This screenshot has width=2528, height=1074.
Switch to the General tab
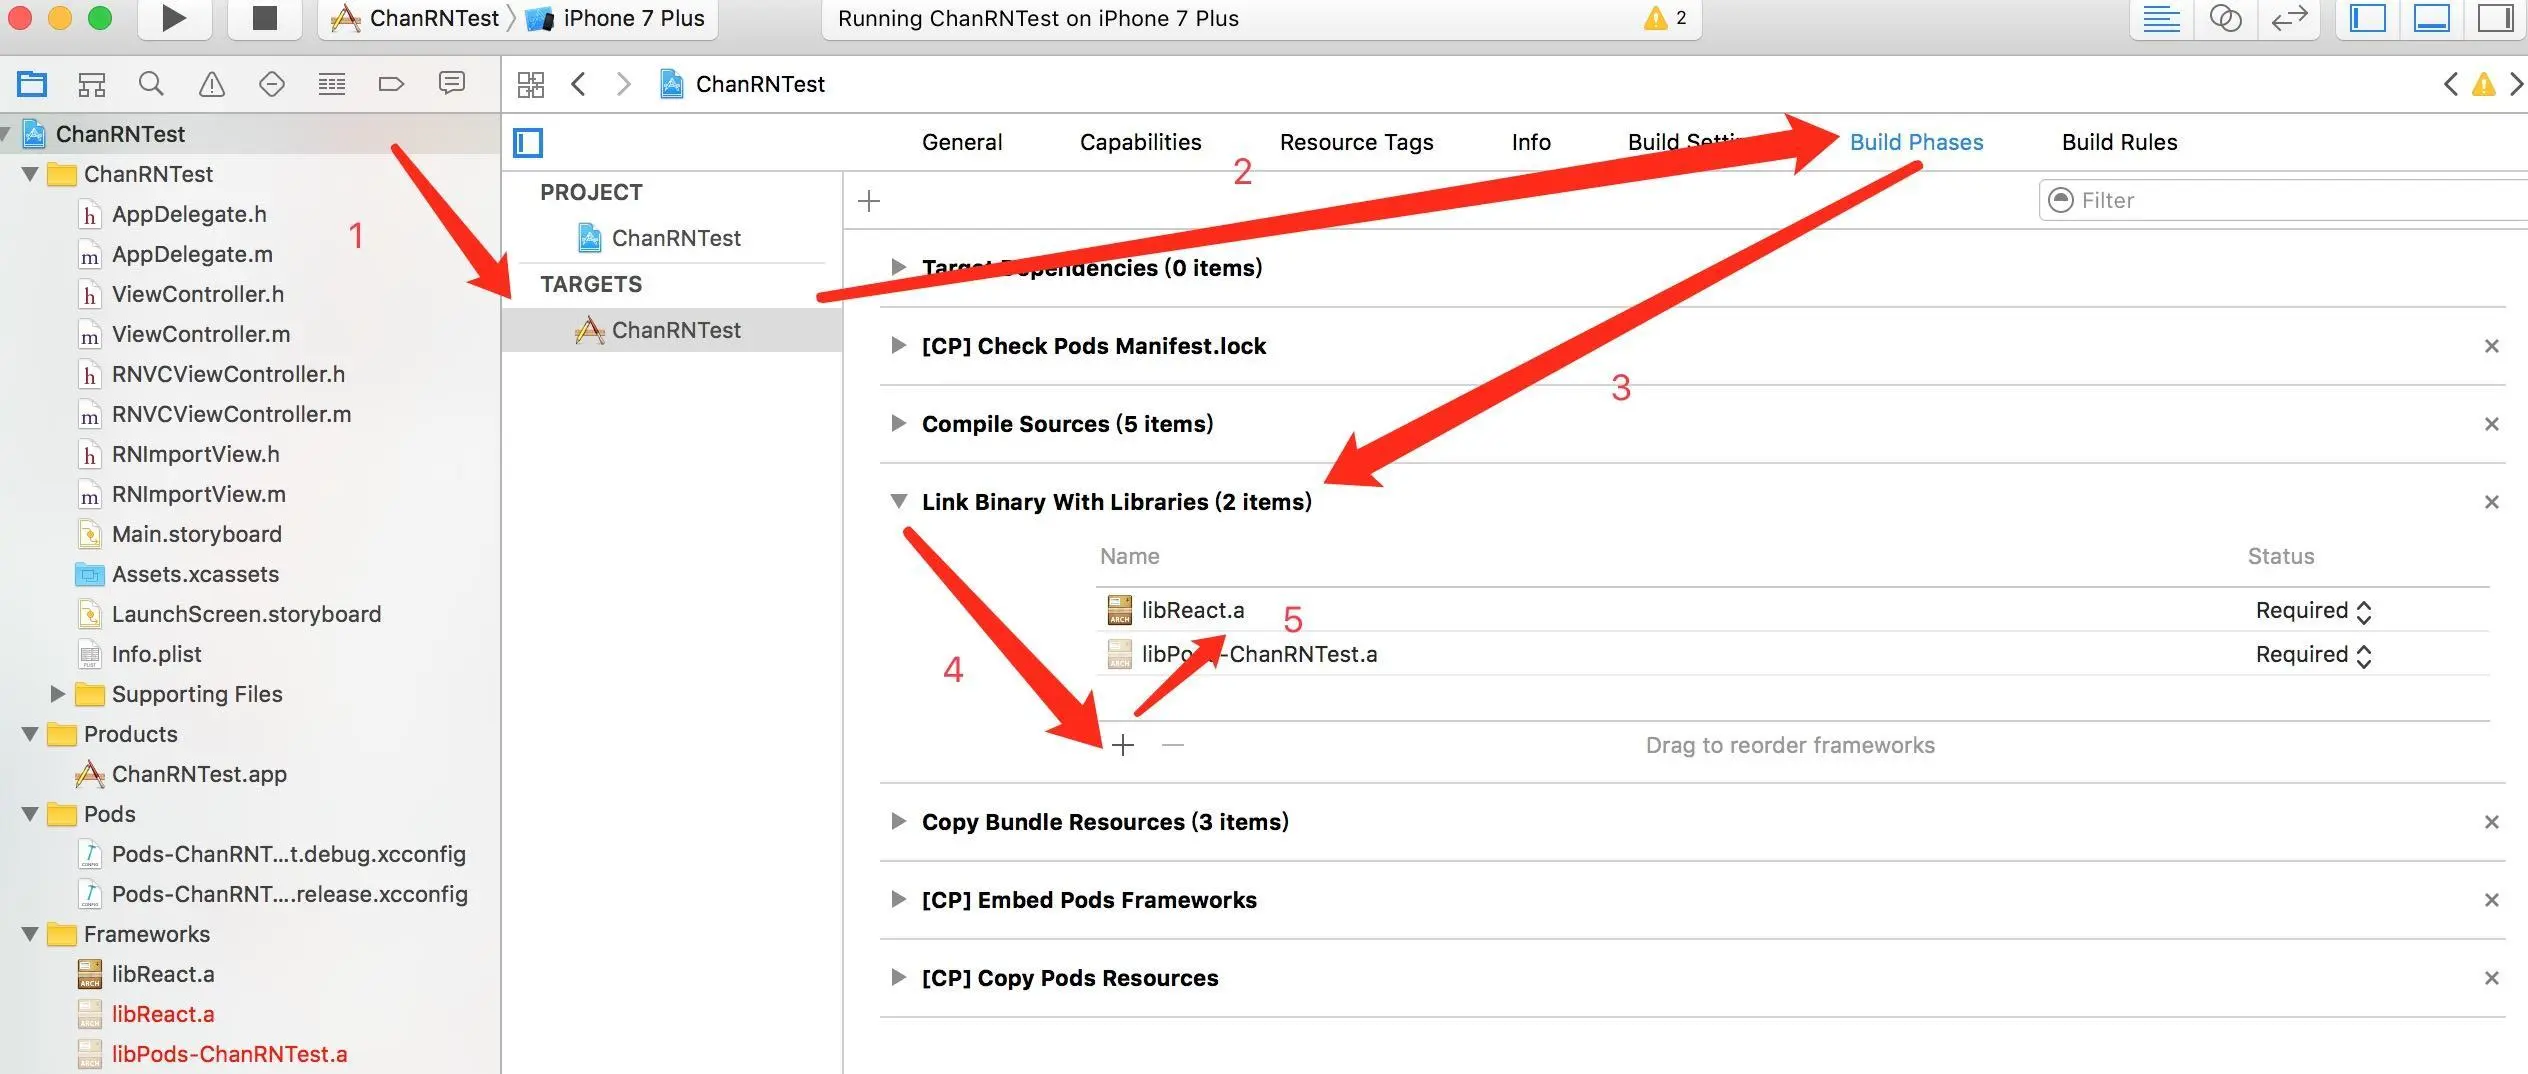962,142
